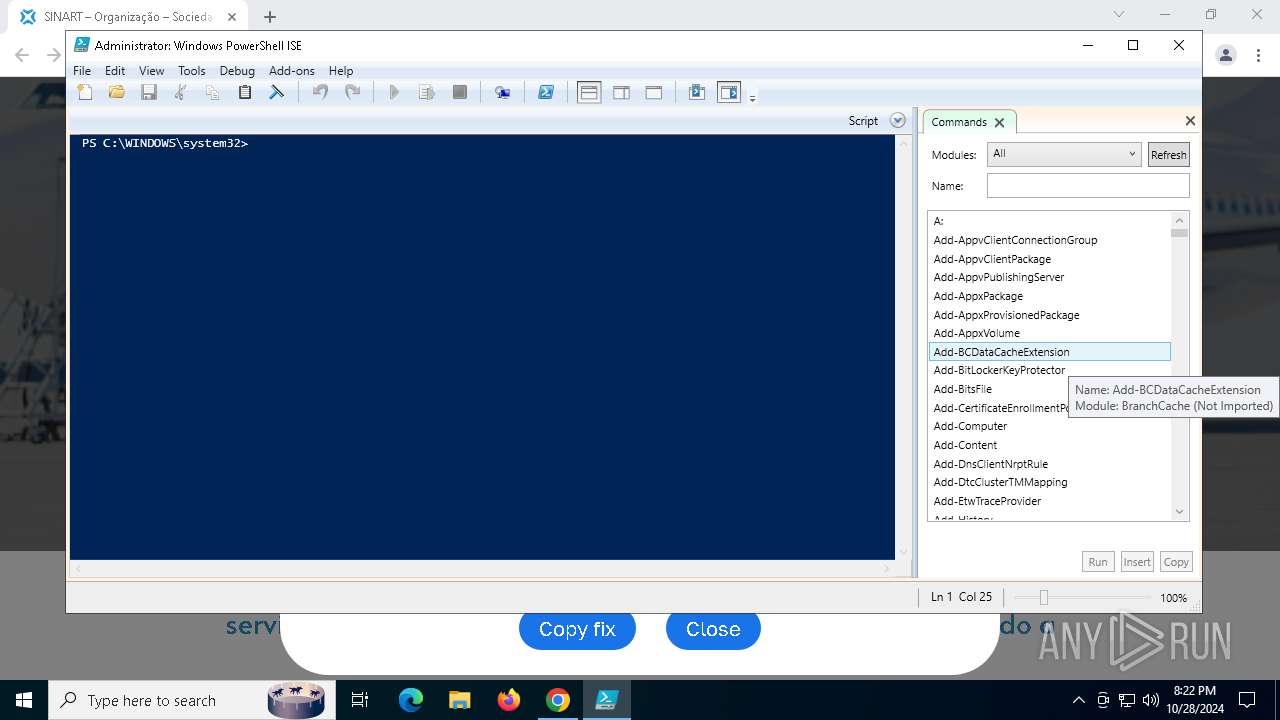Open the Tools menu
The width and height of the screenshot is (1280, 720).
[x=192, y=71]
